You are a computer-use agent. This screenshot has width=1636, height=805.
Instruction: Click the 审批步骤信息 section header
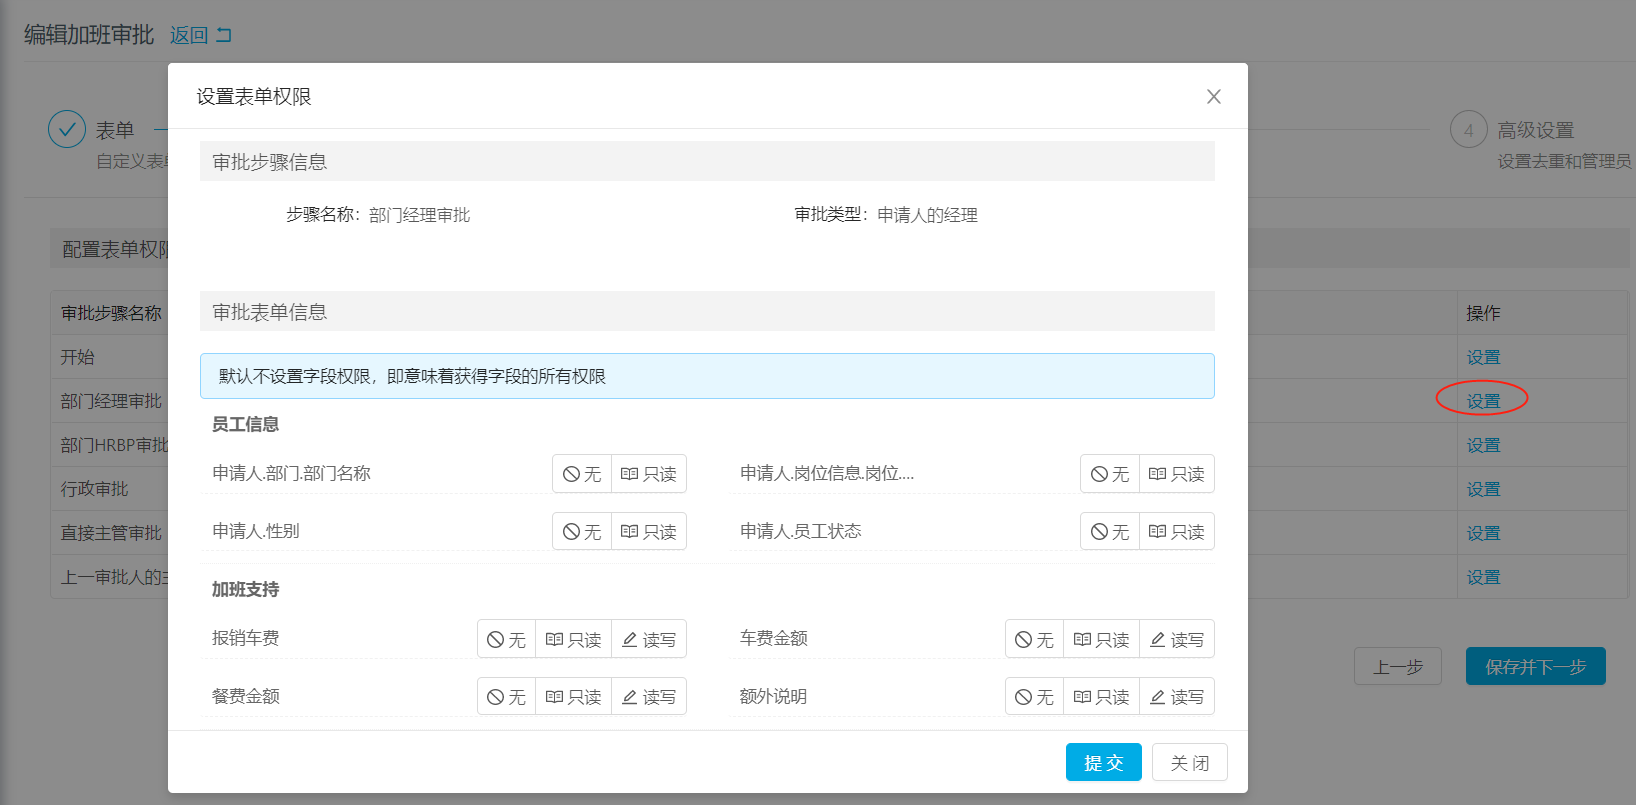click(x=707, y=161)
